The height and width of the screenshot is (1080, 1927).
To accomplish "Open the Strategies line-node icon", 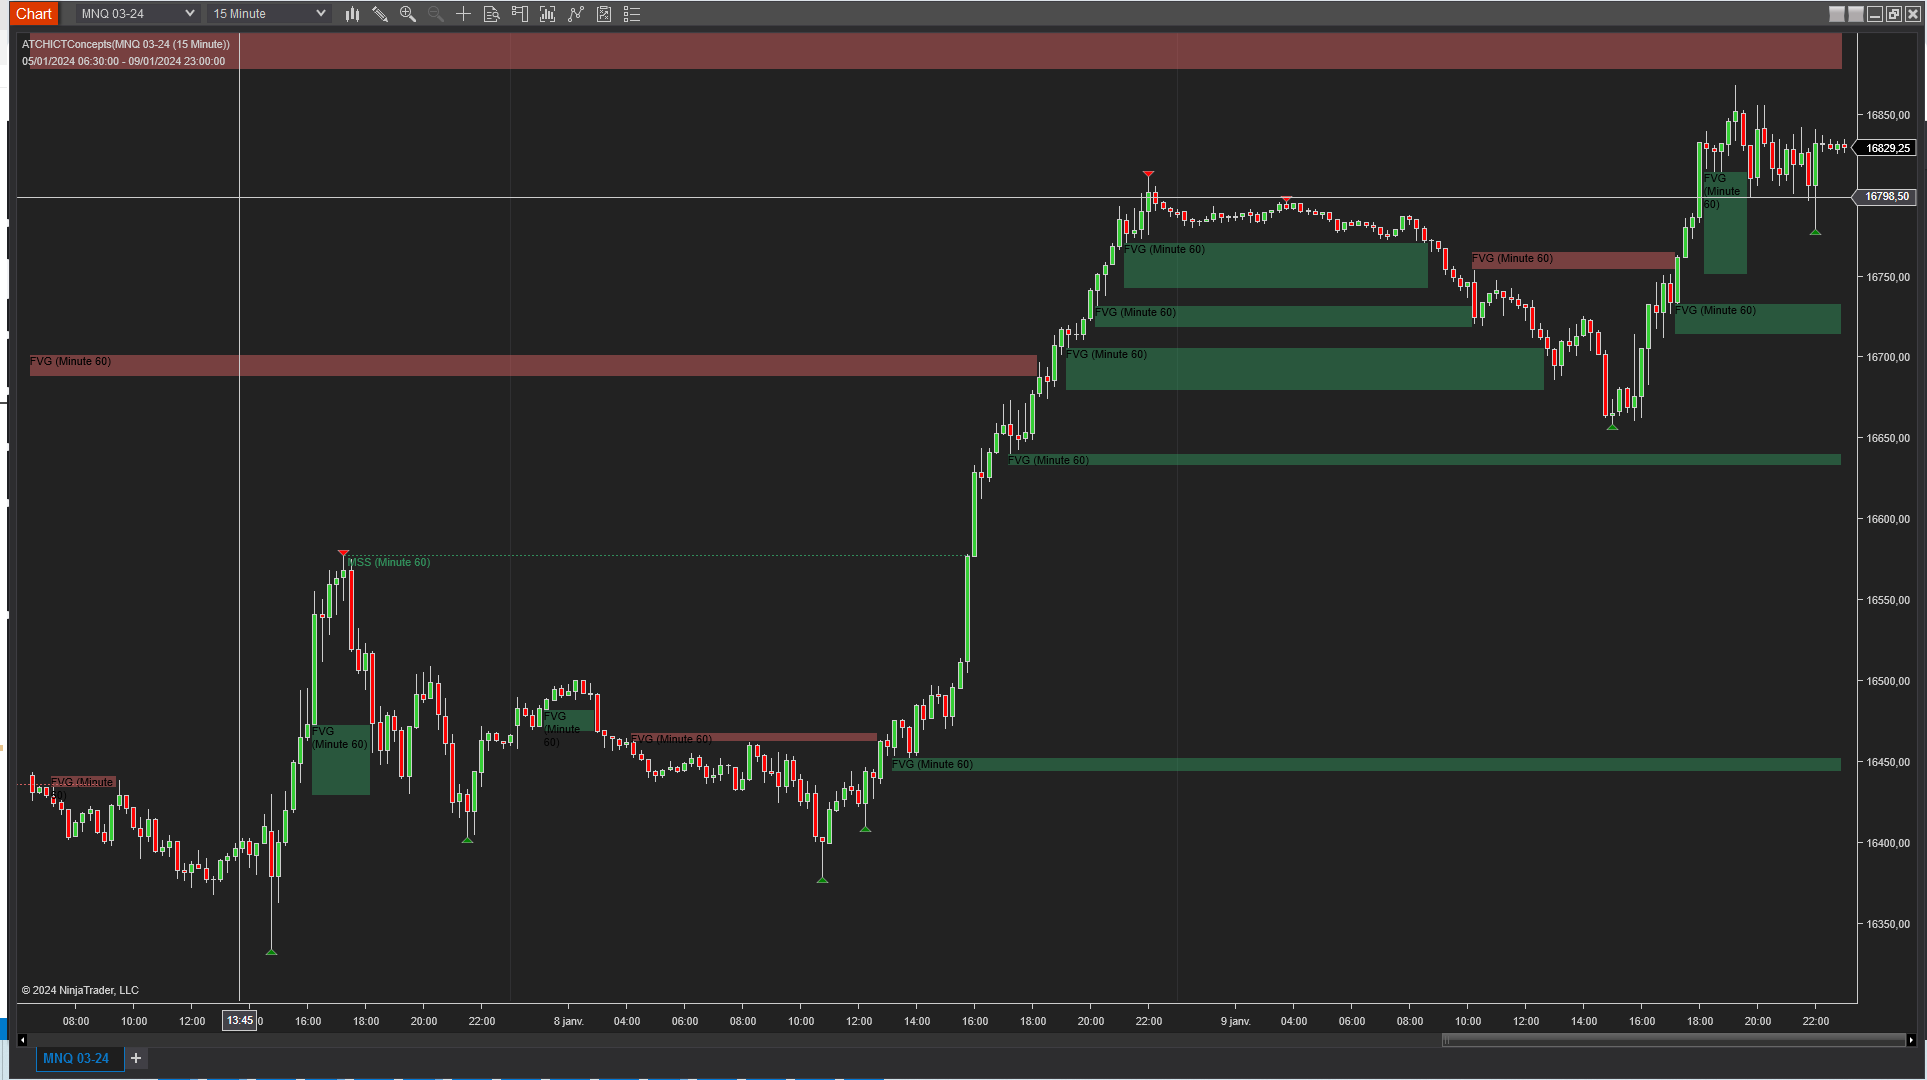I will pyautogui.click(x=576, y=14).
